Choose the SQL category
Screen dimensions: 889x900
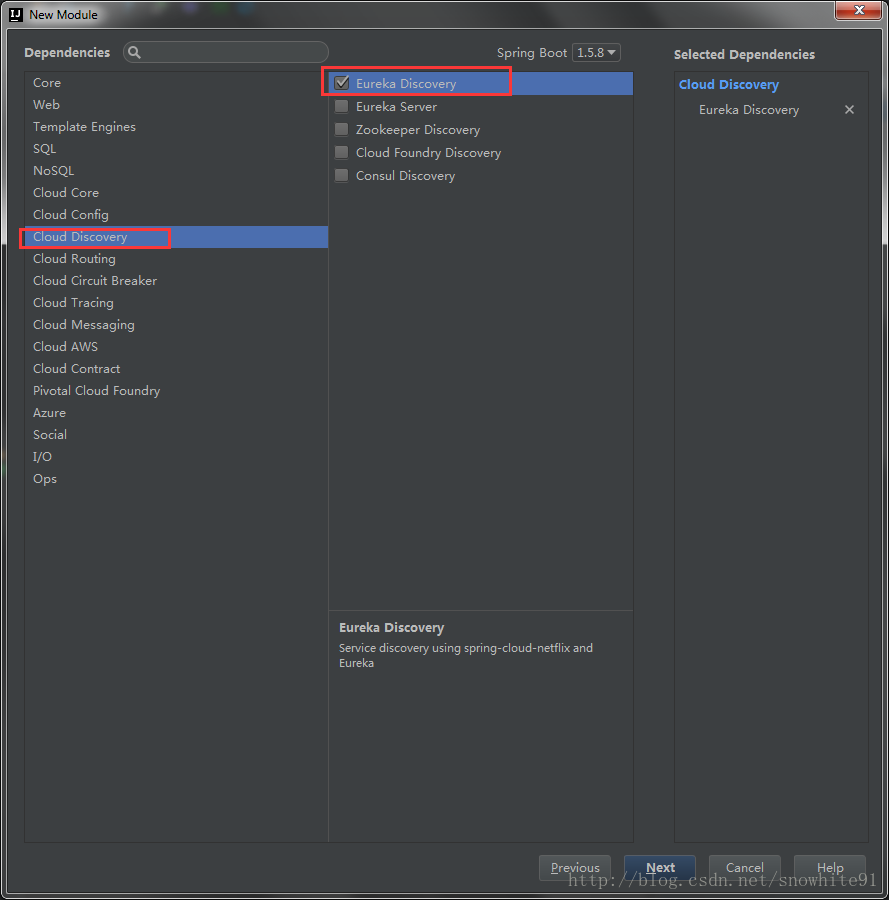click(176, 149)
